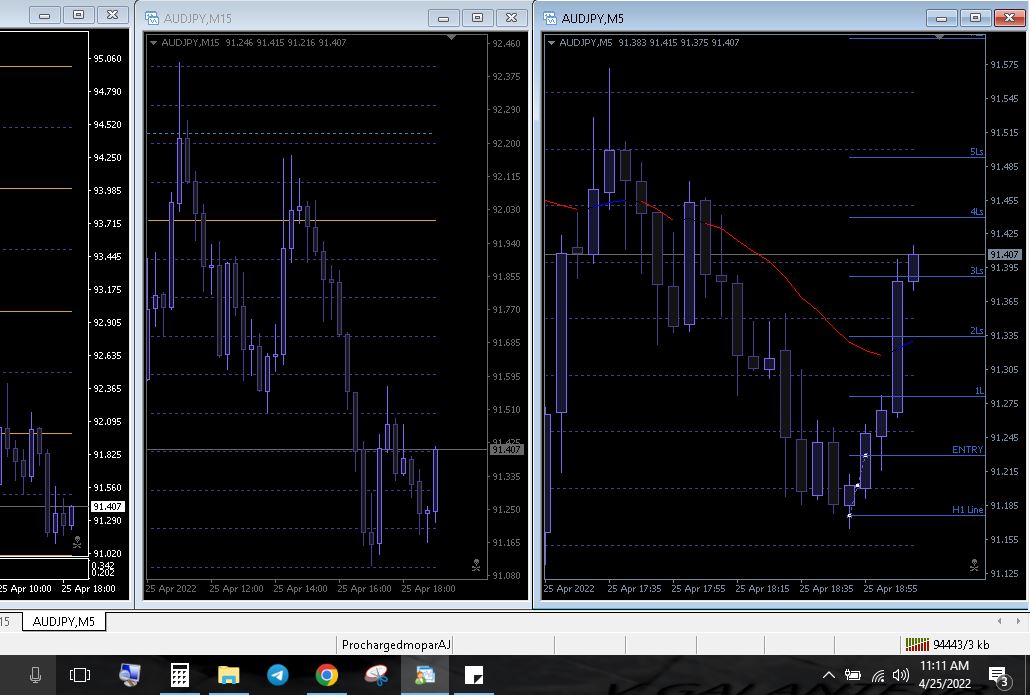Click the ProchargedmoparAJ profile in status bar
This screenshot has height=695, width=1030.
(x=396, y=644)
